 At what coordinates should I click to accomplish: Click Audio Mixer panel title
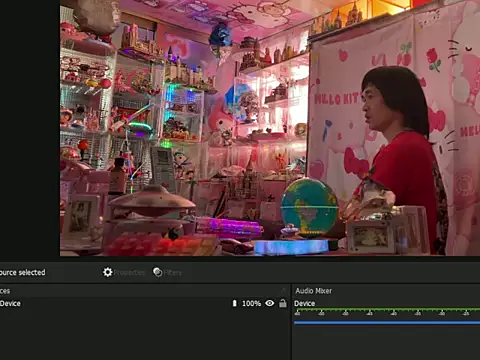coord(313,291)
